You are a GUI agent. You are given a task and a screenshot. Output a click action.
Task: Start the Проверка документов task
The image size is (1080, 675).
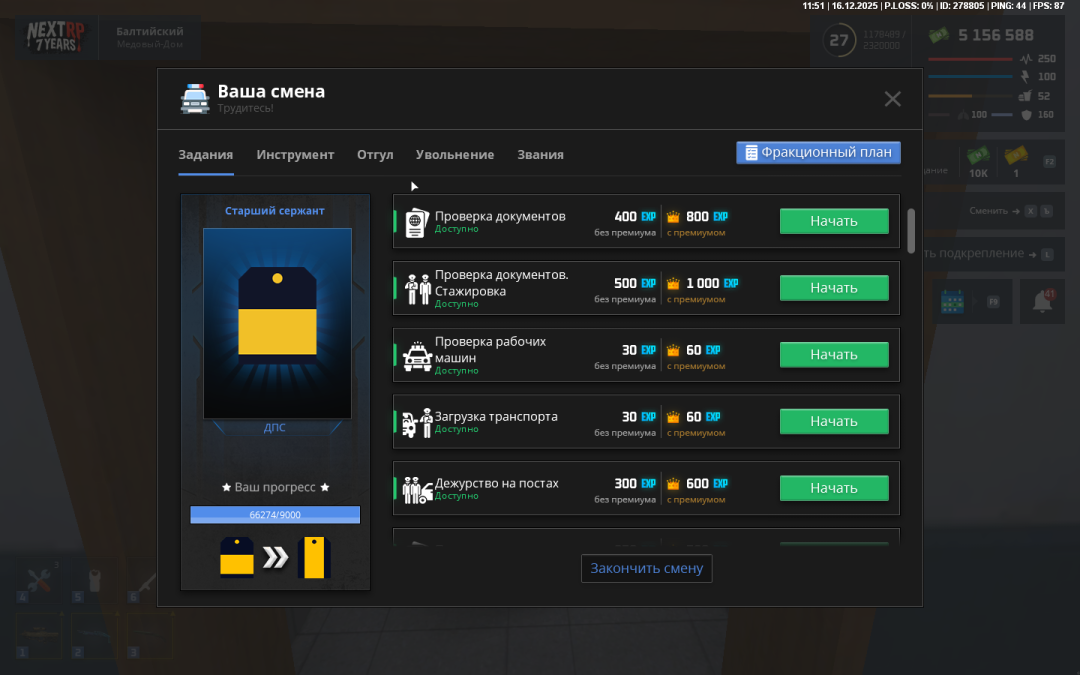coord(834,221)
